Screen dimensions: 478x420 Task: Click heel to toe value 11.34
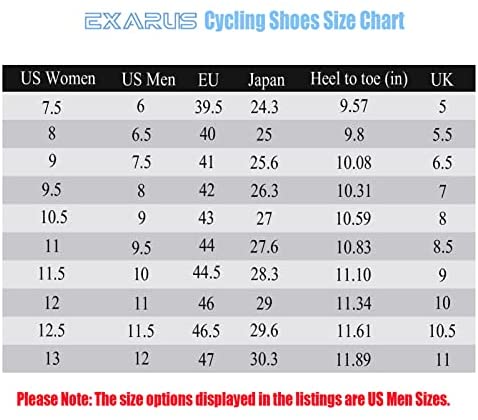coord(354,304)
